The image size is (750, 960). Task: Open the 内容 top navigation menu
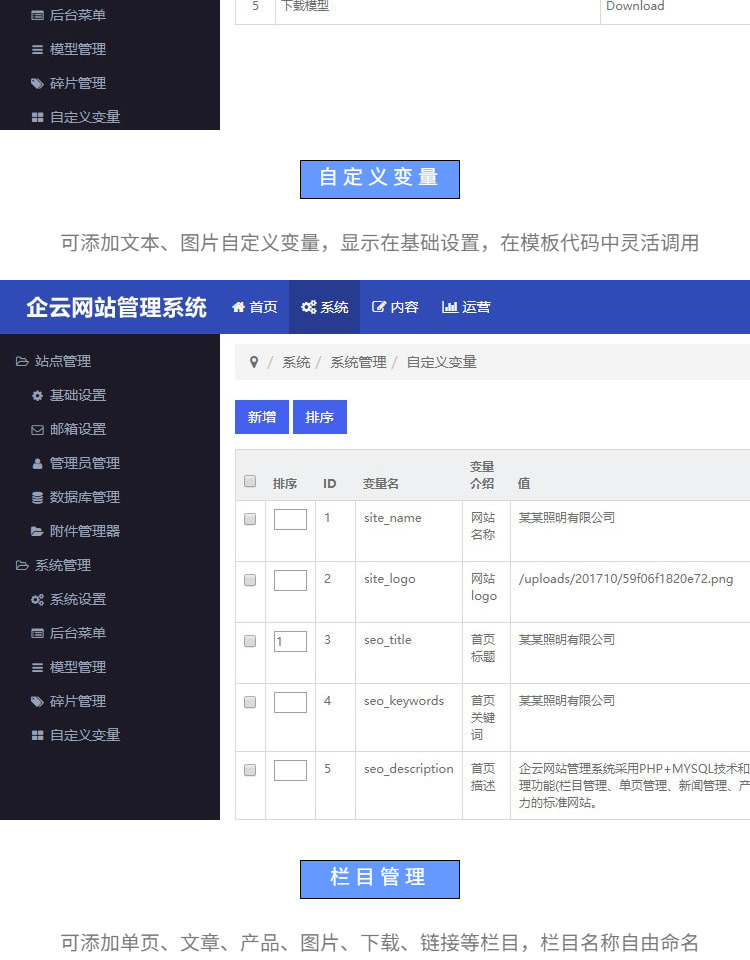pos(395,307)
